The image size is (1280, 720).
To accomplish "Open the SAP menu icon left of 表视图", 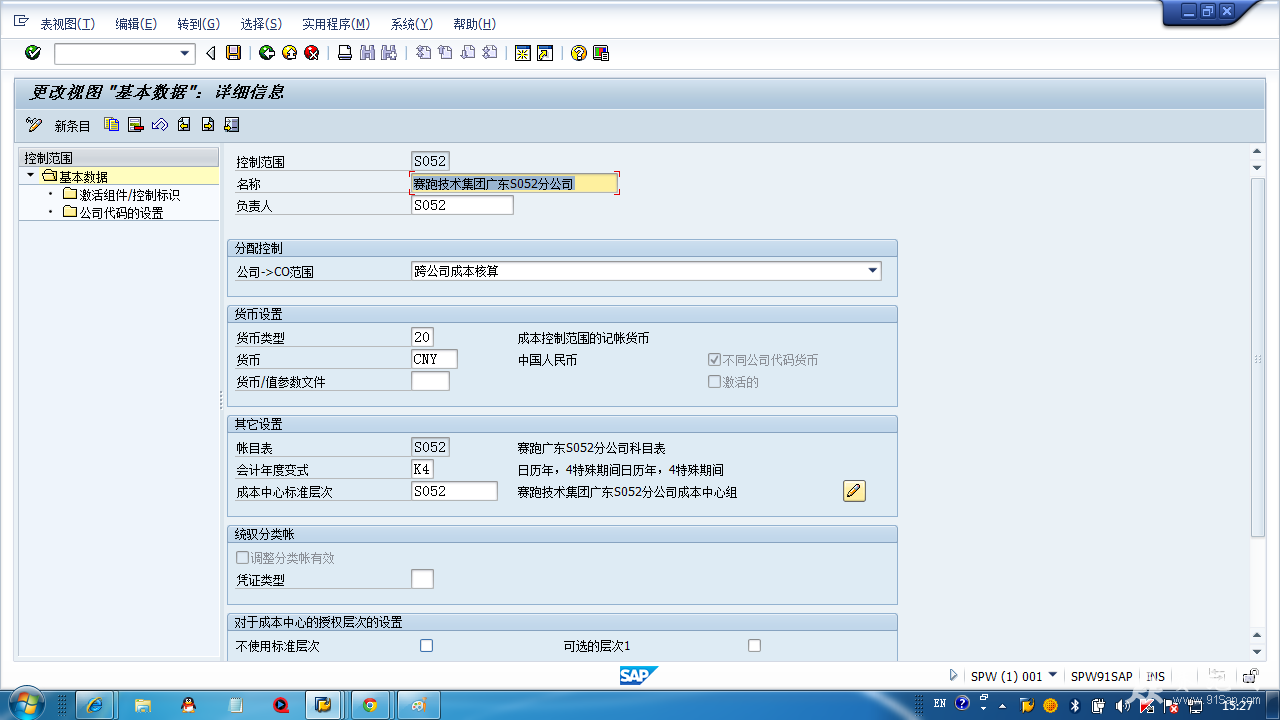I will [x=21, y=22].
